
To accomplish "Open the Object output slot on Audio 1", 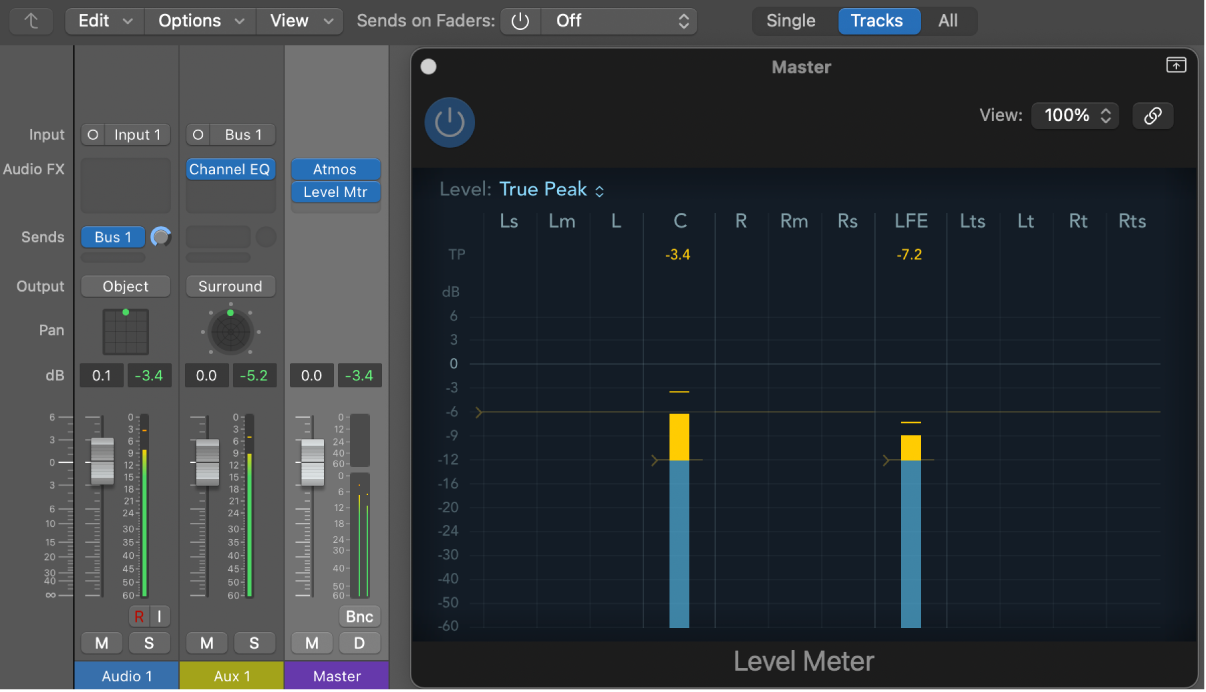I will pyautogui.click(x=126, y=287).
